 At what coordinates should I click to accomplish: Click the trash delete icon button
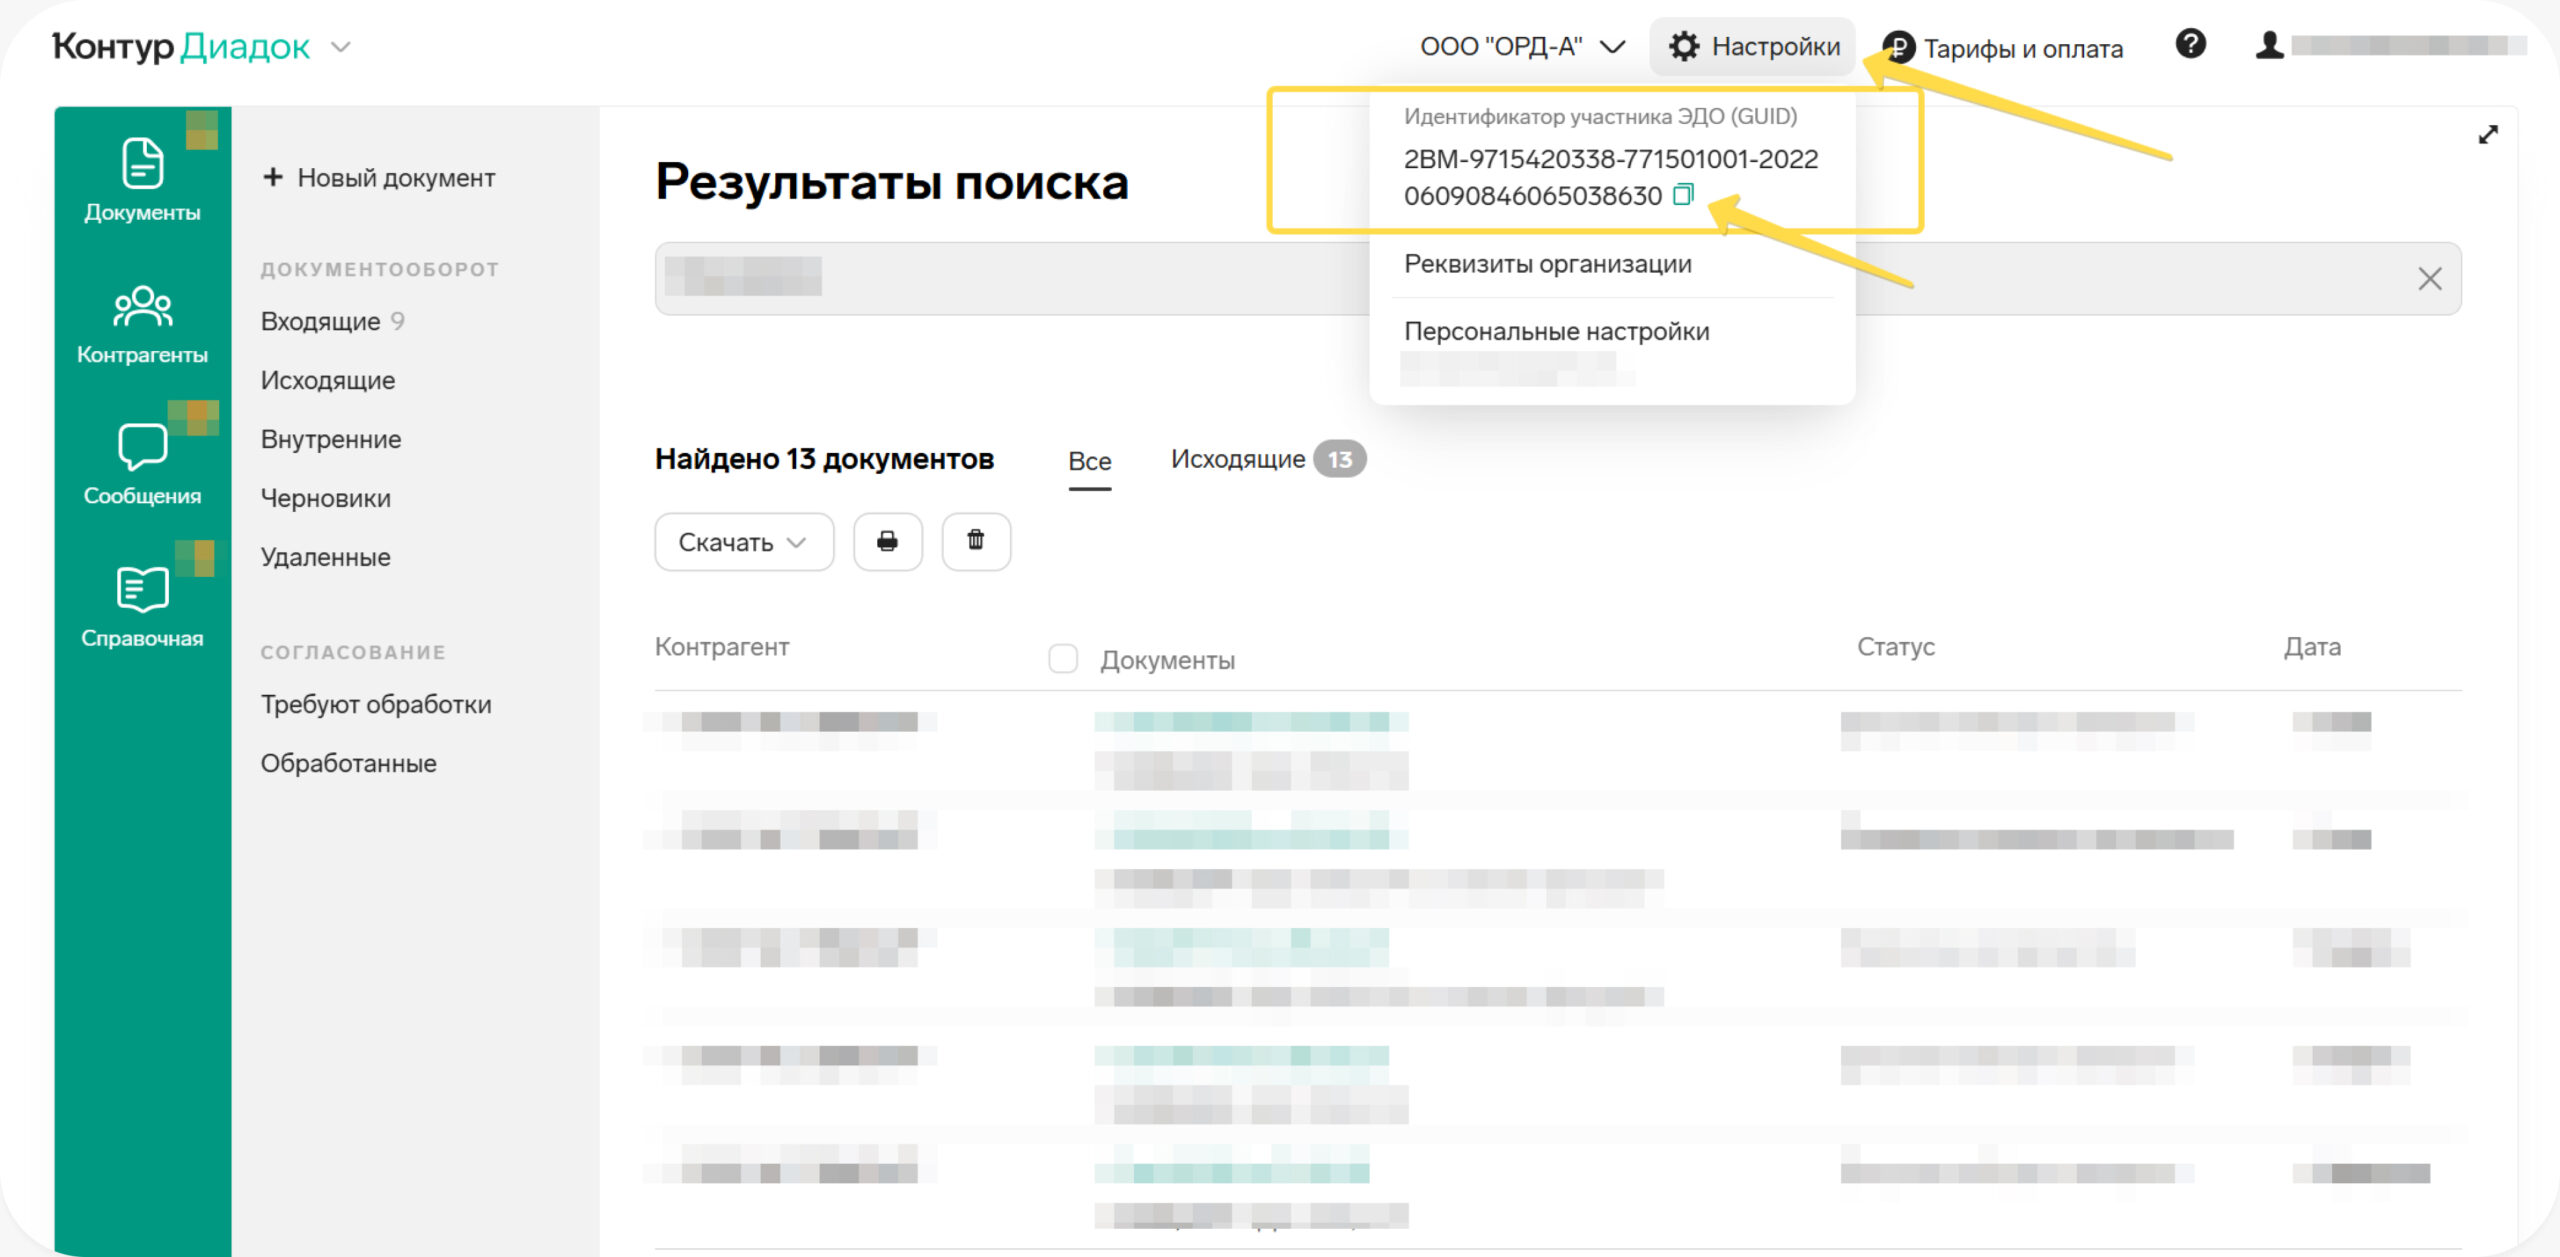click(975, 542)
